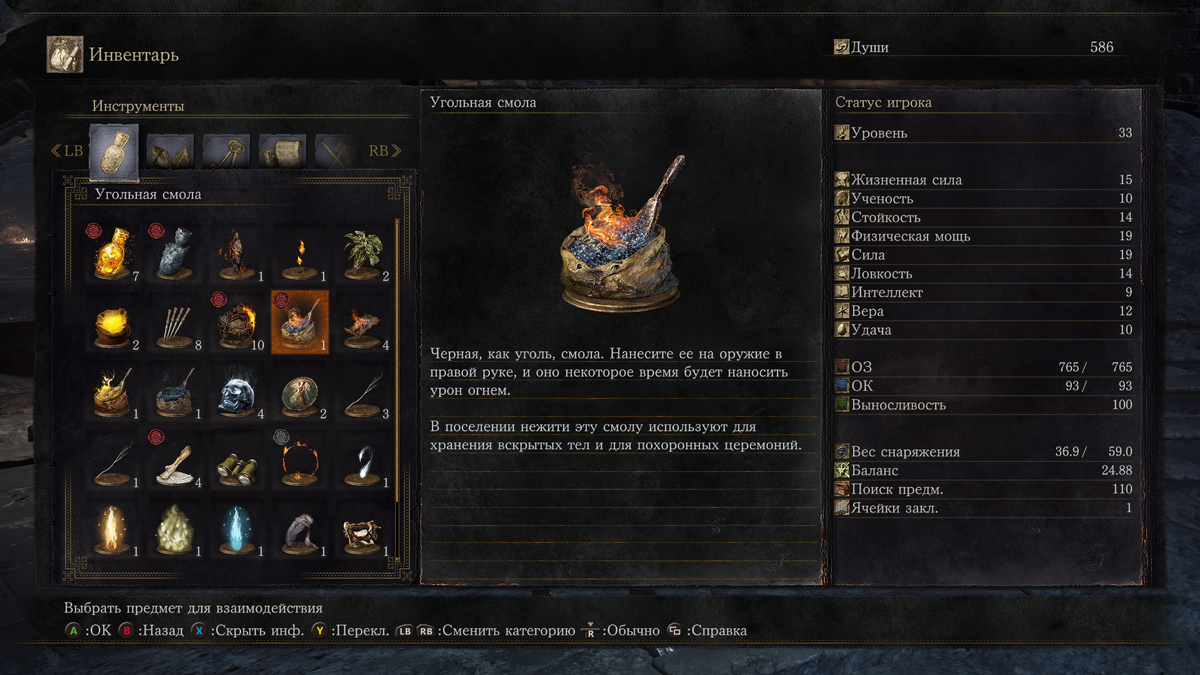Choose the firebomb item with count 10
1200x675 pixels.
click(237, 322)
